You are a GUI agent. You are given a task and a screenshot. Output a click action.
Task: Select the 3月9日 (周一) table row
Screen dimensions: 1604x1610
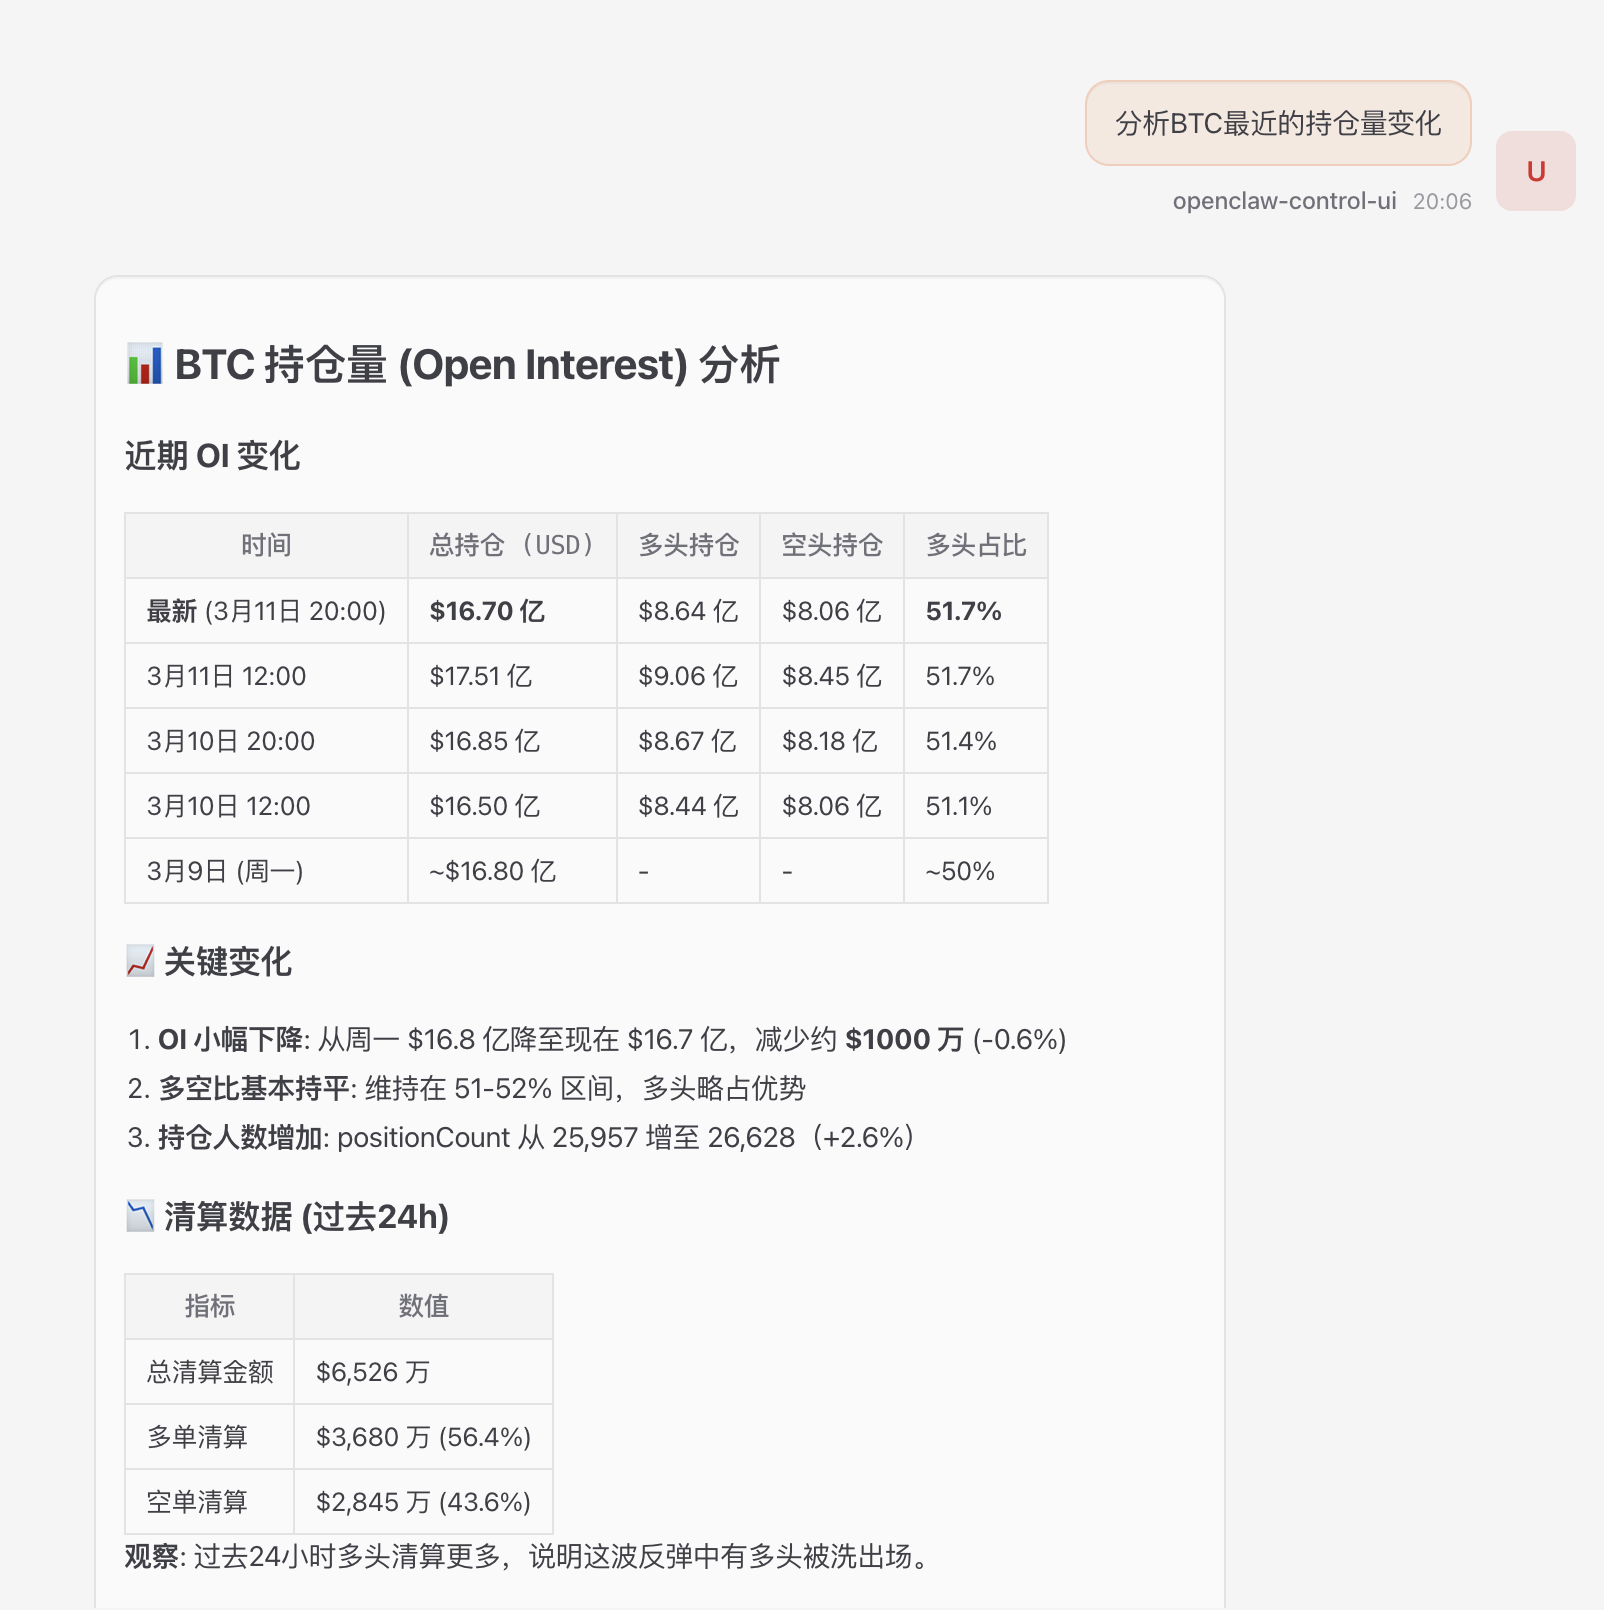(585, 870)
